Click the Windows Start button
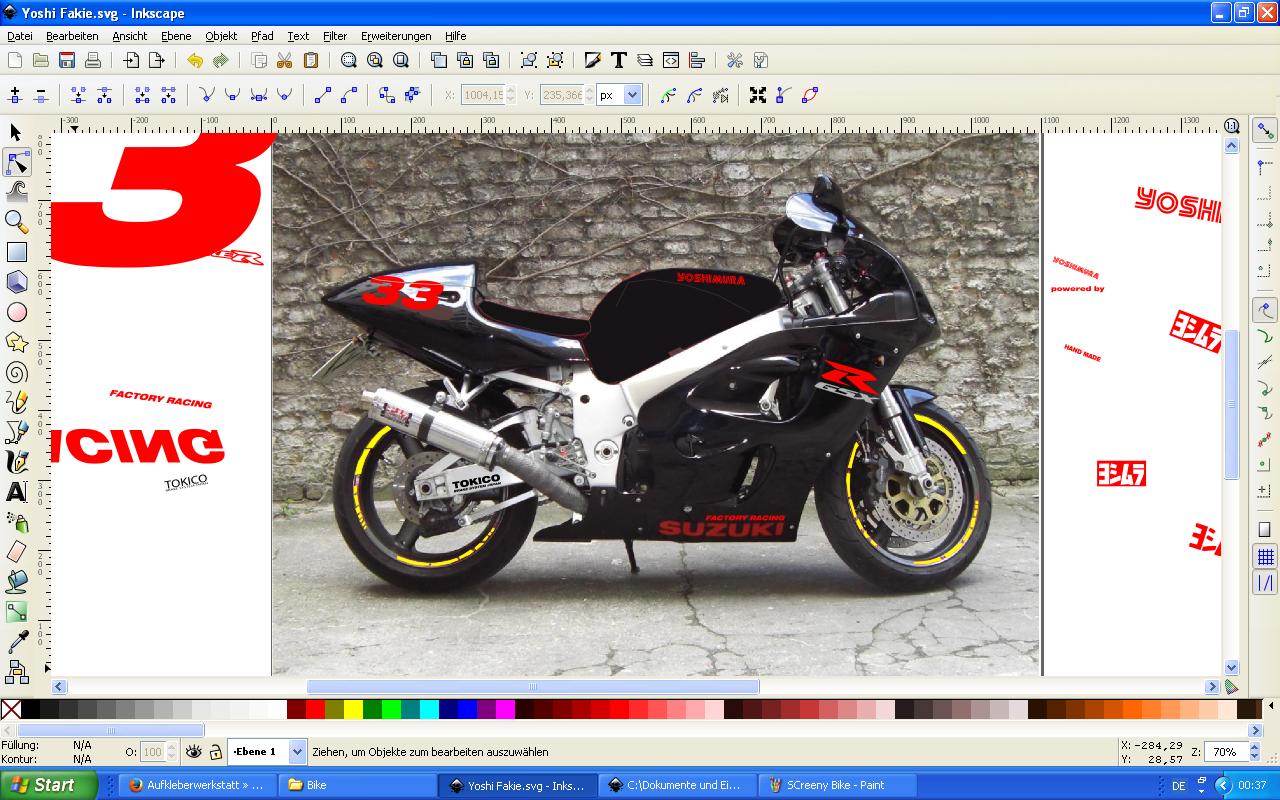Screen dimensions: 1280x800 [x=48, y=785]
